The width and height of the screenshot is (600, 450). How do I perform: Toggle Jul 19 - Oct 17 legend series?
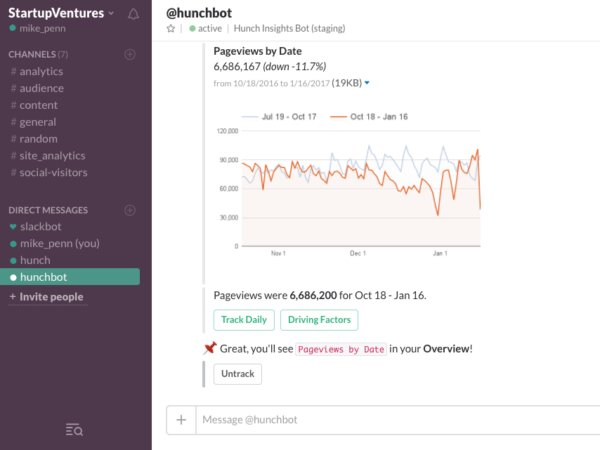pos(286,116)
